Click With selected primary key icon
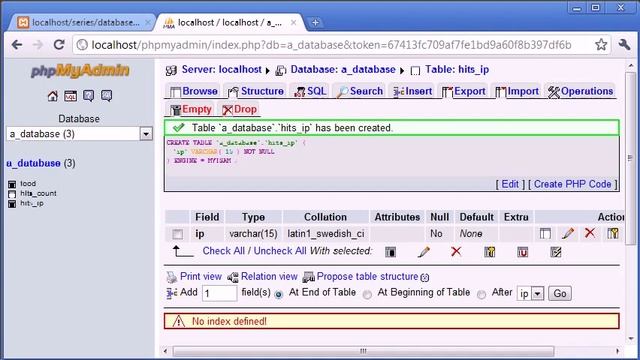This screenshot has width=640, height=360. click(x=489, y=252)
